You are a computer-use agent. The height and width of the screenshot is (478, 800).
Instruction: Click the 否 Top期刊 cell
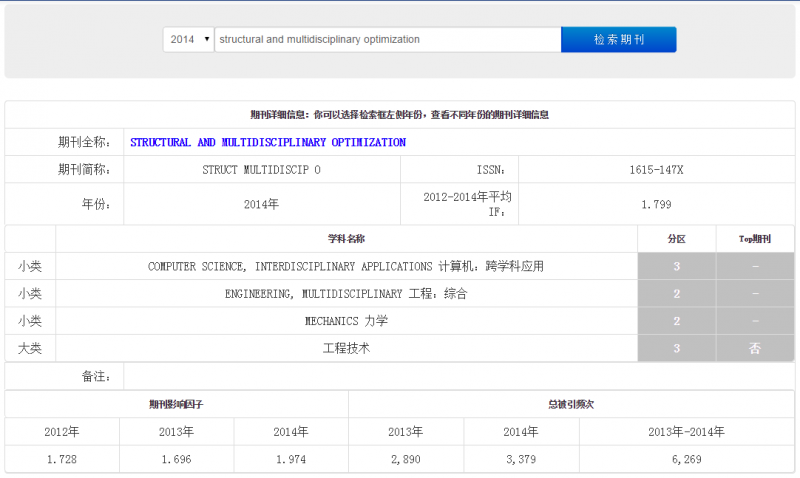755,348
